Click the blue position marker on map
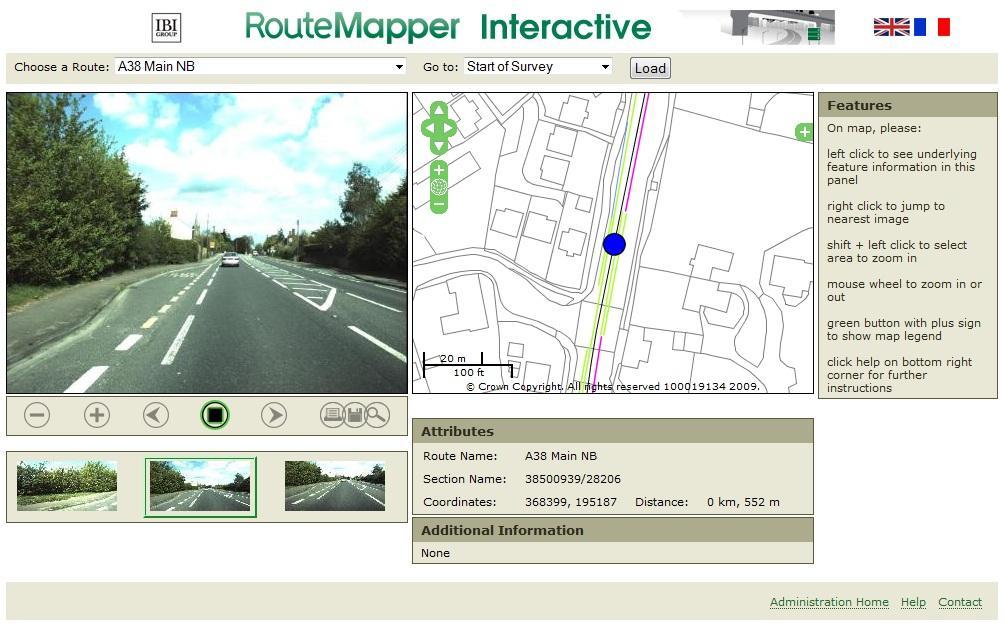The width and height of the screenshot is (1005, 626). (614, 244)
